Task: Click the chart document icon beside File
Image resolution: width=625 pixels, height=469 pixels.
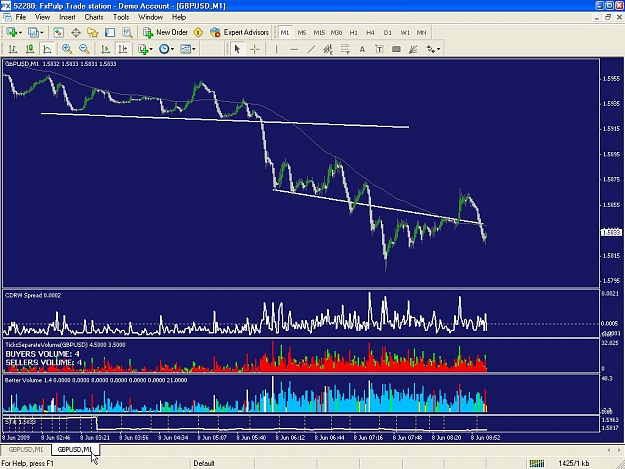Action: [x=7, y=17]
